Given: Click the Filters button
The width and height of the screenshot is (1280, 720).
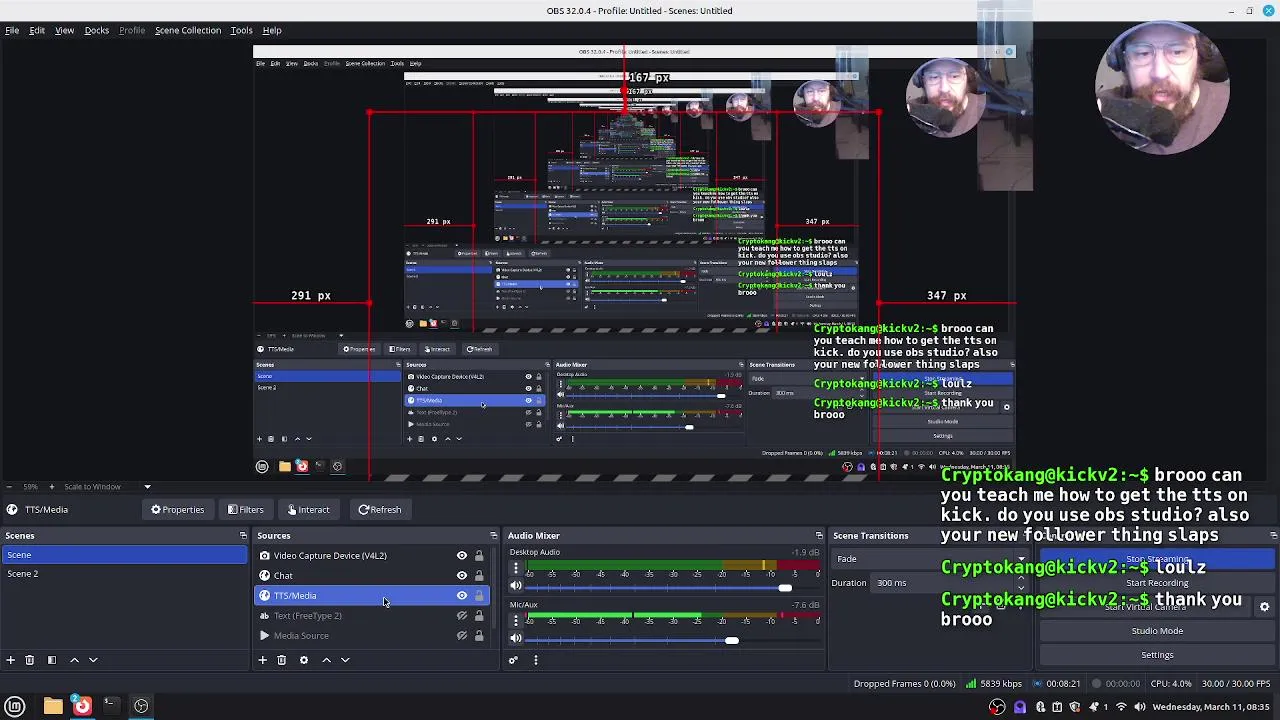Looking at the screenshot, I should [245, 510].
